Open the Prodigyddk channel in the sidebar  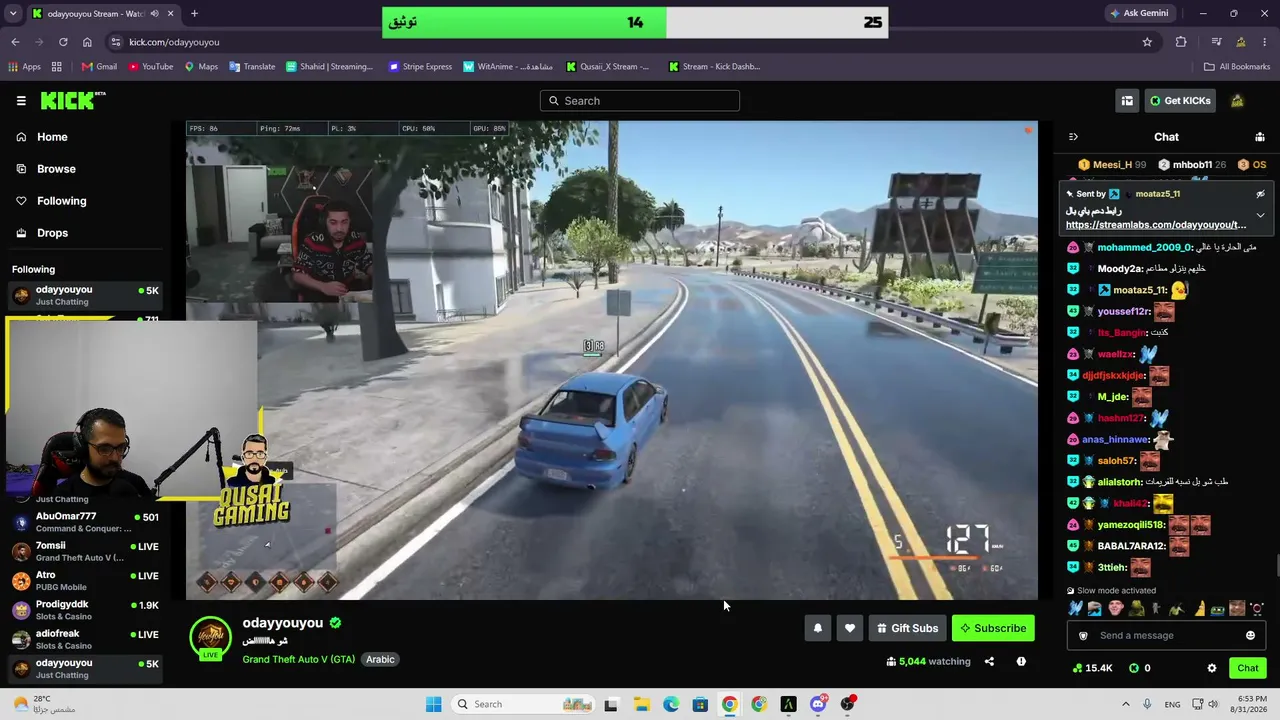point(85,610)
